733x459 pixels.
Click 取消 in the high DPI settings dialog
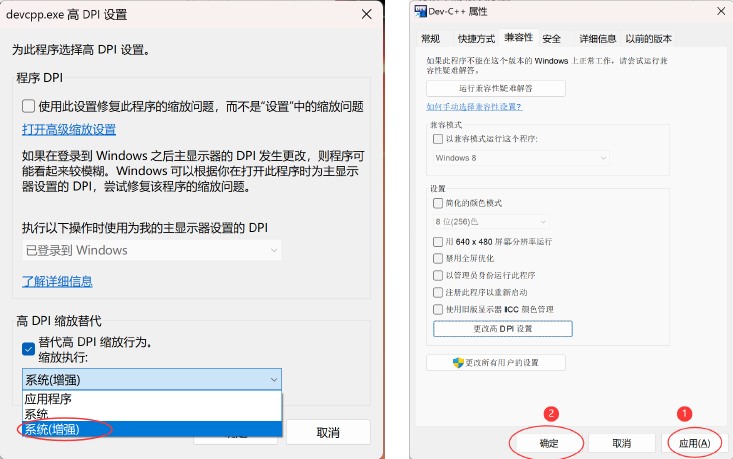(328, 432)
